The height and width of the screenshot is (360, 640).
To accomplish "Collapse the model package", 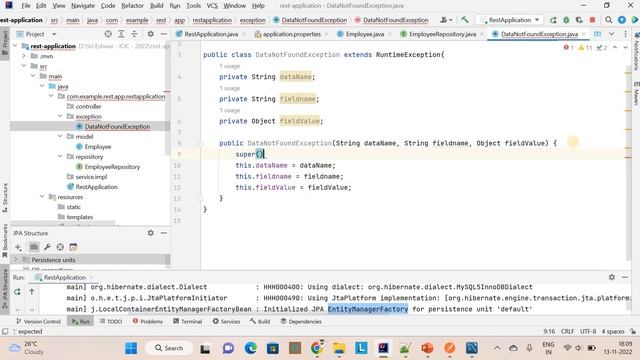I will [60, 136].
